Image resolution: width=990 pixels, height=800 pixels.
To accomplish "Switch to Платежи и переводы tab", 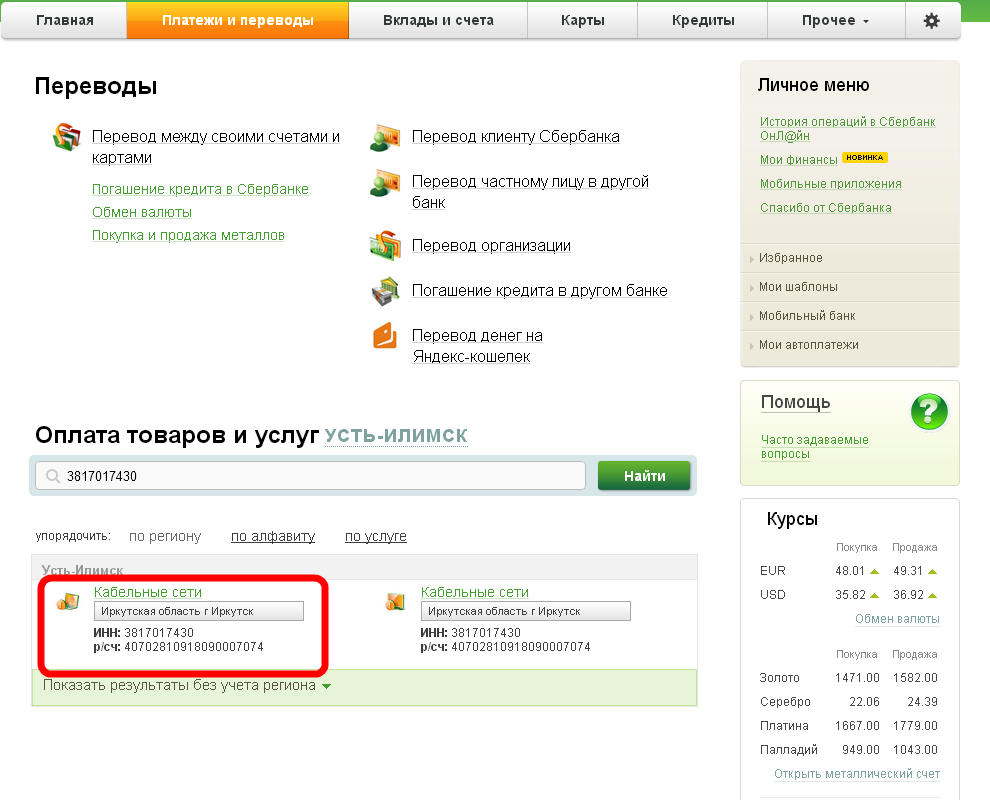I will (x=237, y=20).
